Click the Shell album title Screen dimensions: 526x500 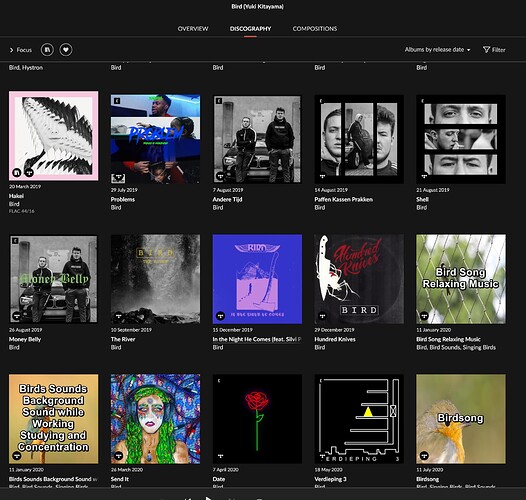[x=422, y=199]
